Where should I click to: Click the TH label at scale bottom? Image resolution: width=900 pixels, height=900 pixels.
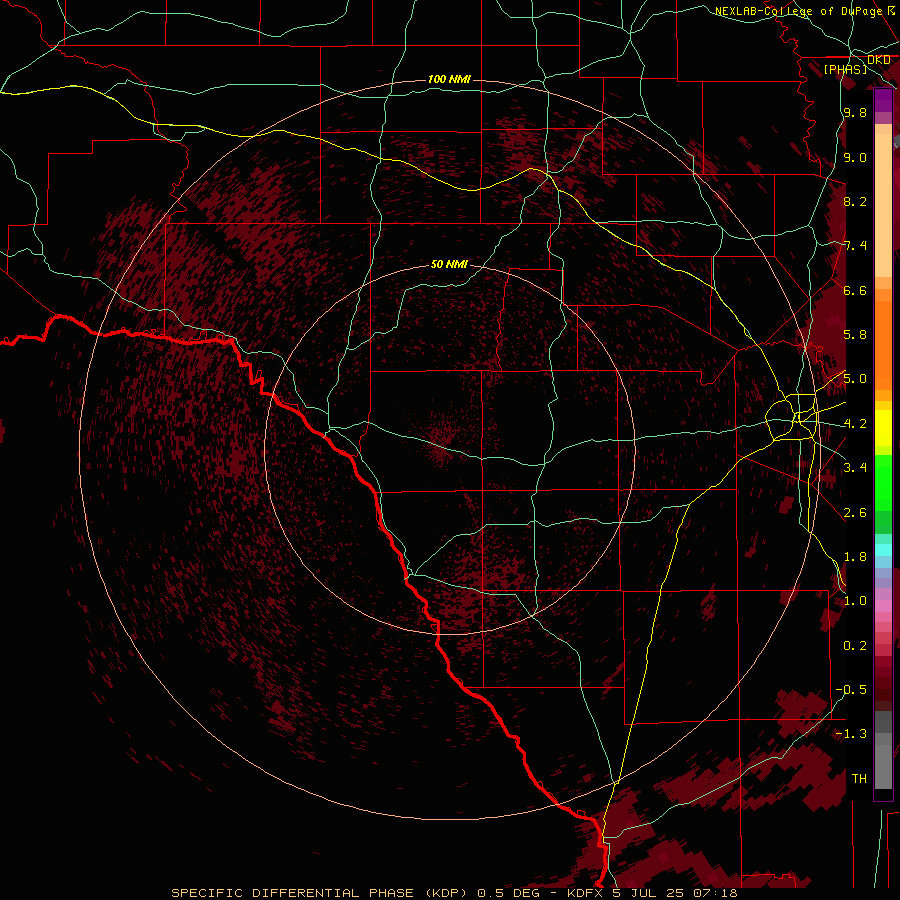[859, 779]
